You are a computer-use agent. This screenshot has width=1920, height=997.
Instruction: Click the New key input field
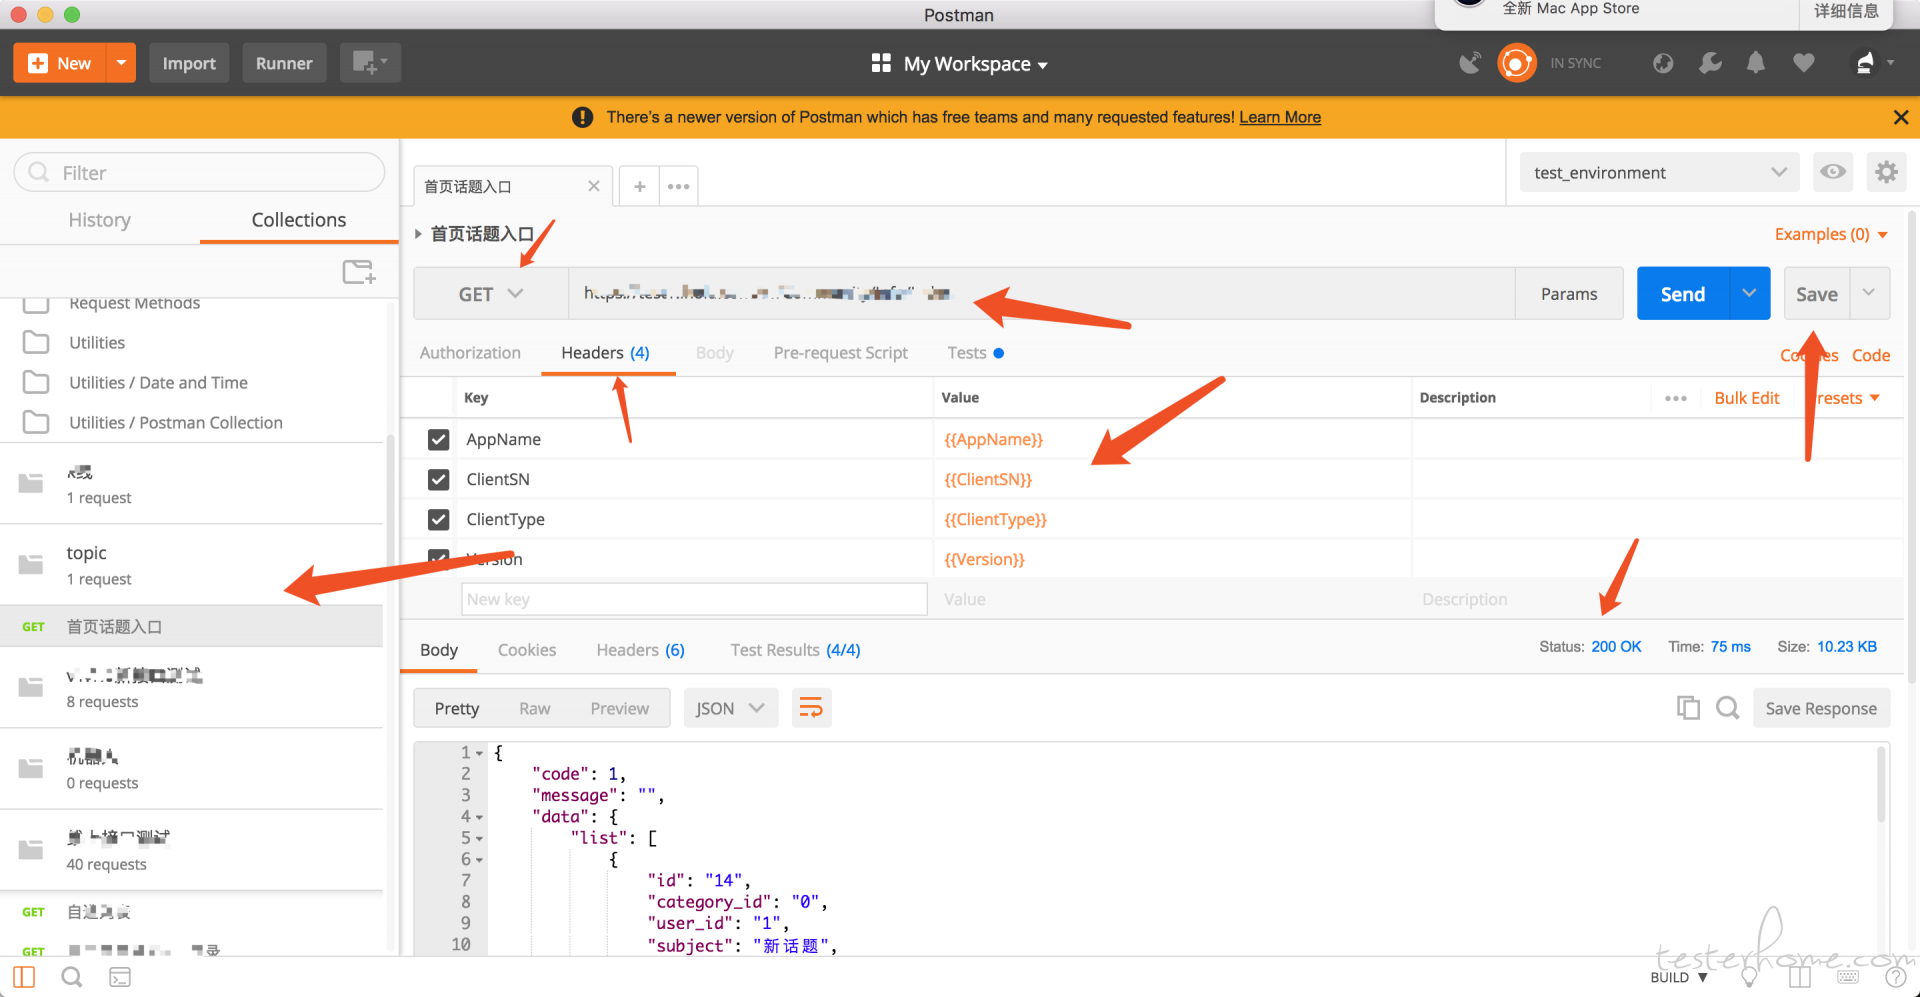(x=694, y=599)
